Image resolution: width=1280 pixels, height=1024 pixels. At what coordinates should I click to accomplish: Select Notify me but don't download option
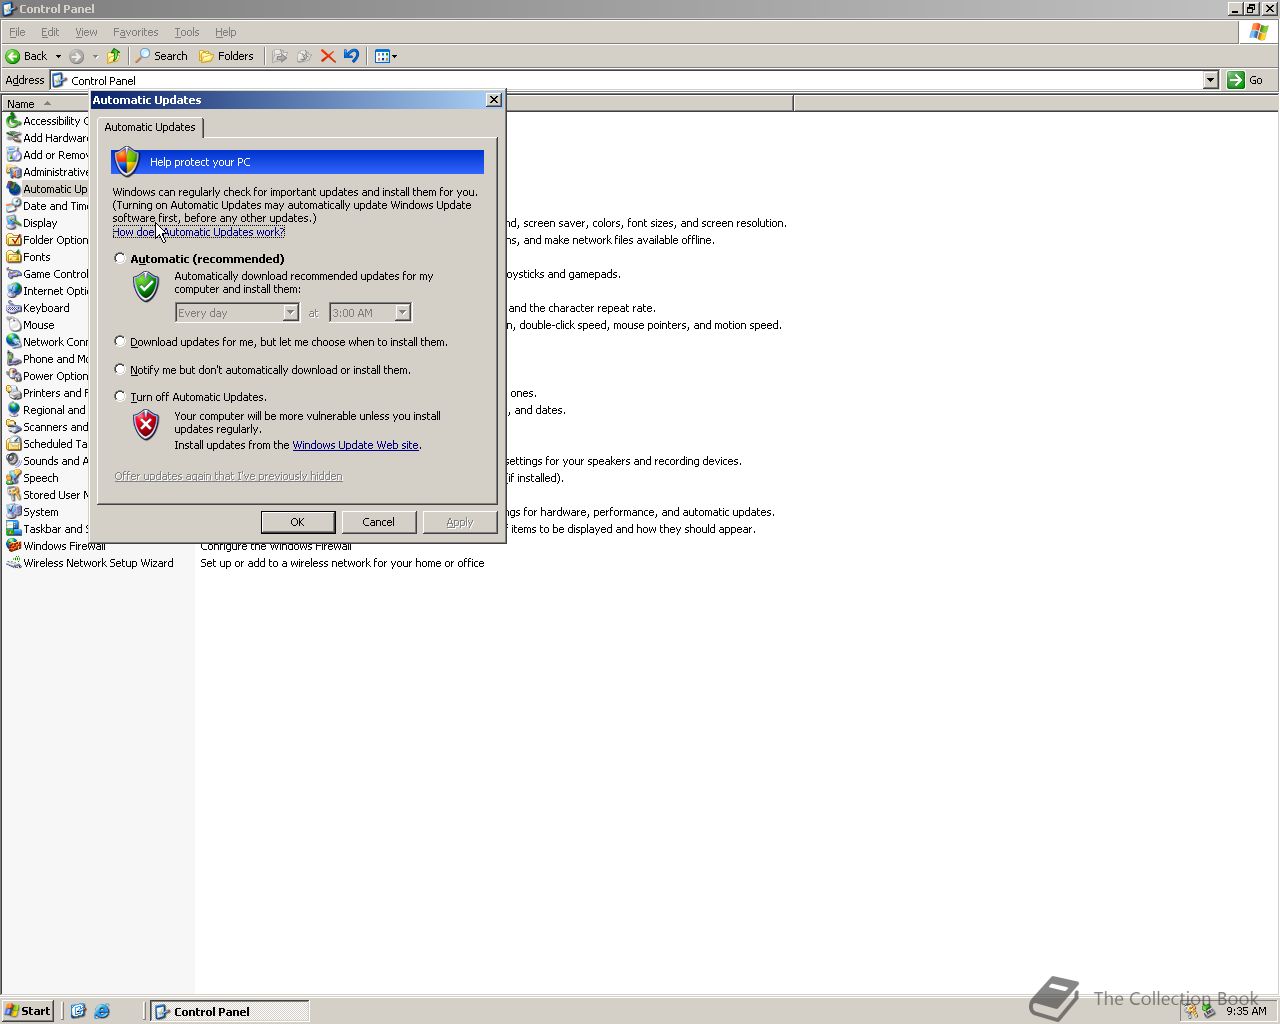pyautogui.click(x=120, y=370)
